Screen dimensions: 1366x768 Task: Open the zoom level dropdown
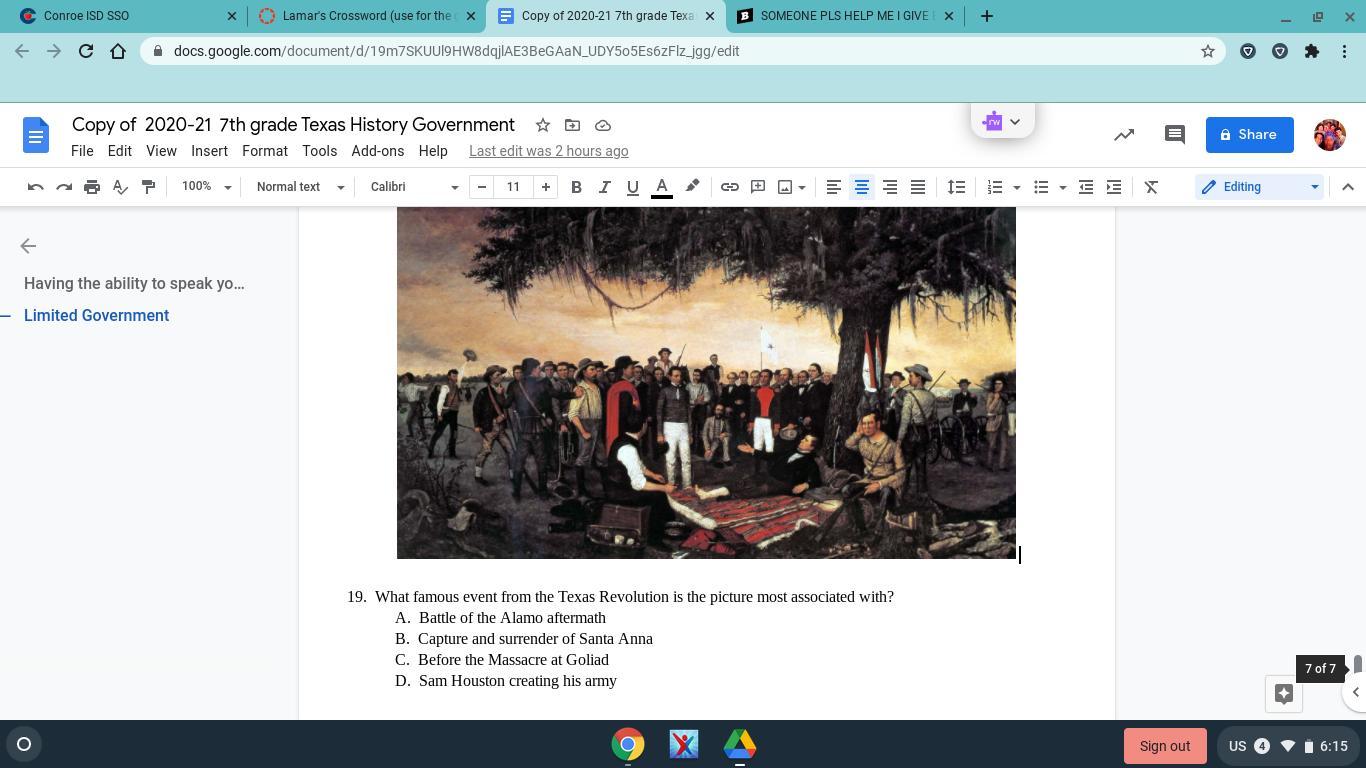pos(206,187)
